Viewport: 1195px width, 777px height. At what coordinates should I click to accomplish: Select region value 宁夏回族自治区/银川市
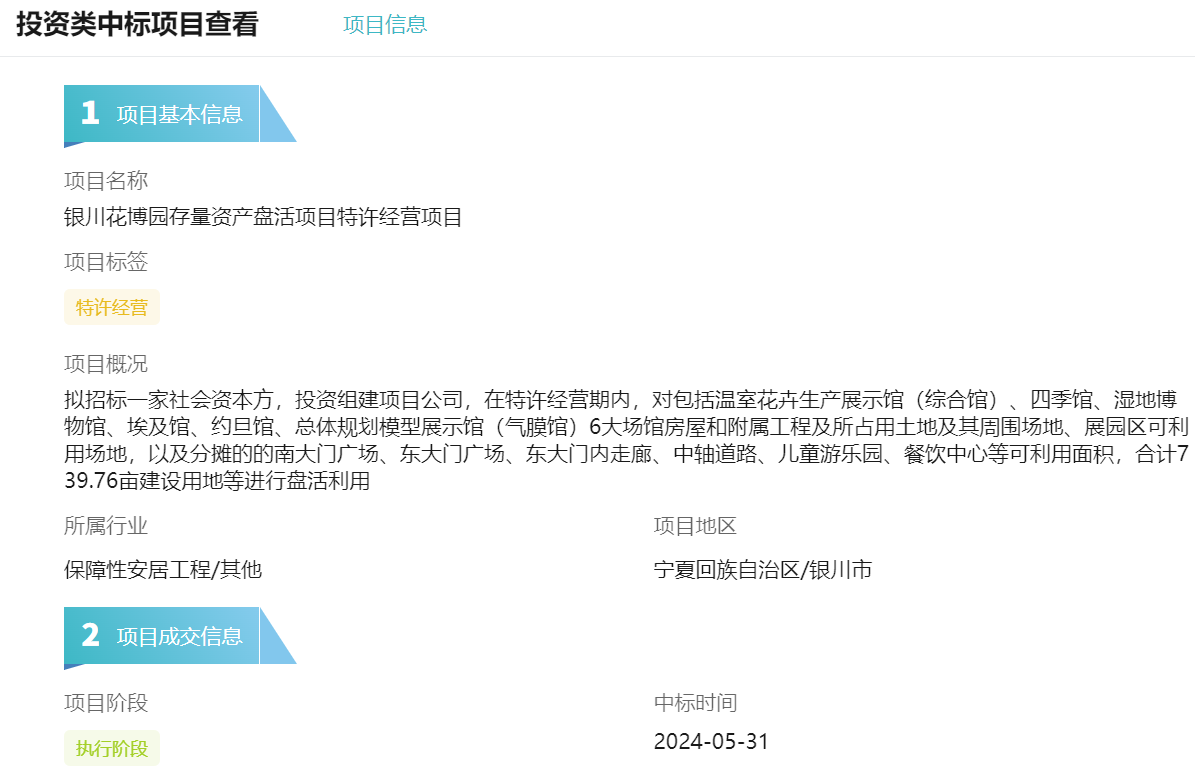[763, 570]
